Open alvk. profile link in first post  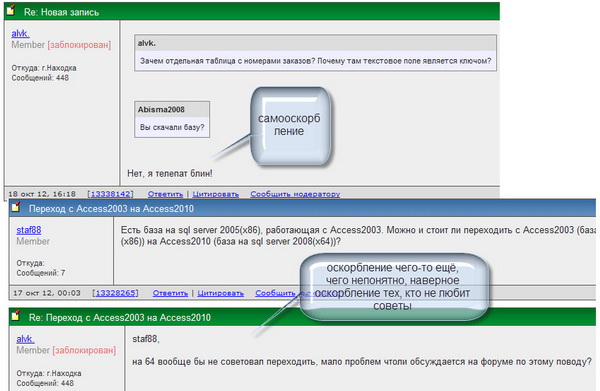point(20,34)
